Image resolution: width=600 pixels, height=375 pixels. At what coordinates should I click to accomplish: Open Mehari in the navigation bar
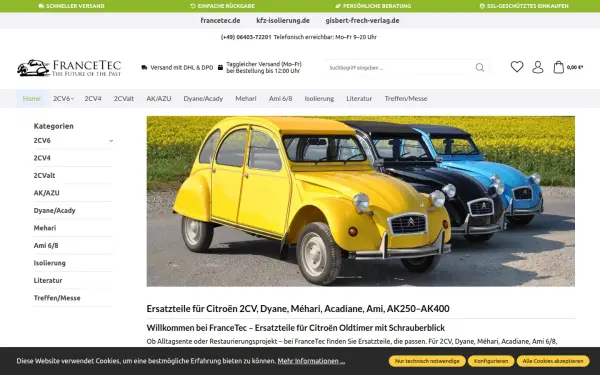(246, 98)
